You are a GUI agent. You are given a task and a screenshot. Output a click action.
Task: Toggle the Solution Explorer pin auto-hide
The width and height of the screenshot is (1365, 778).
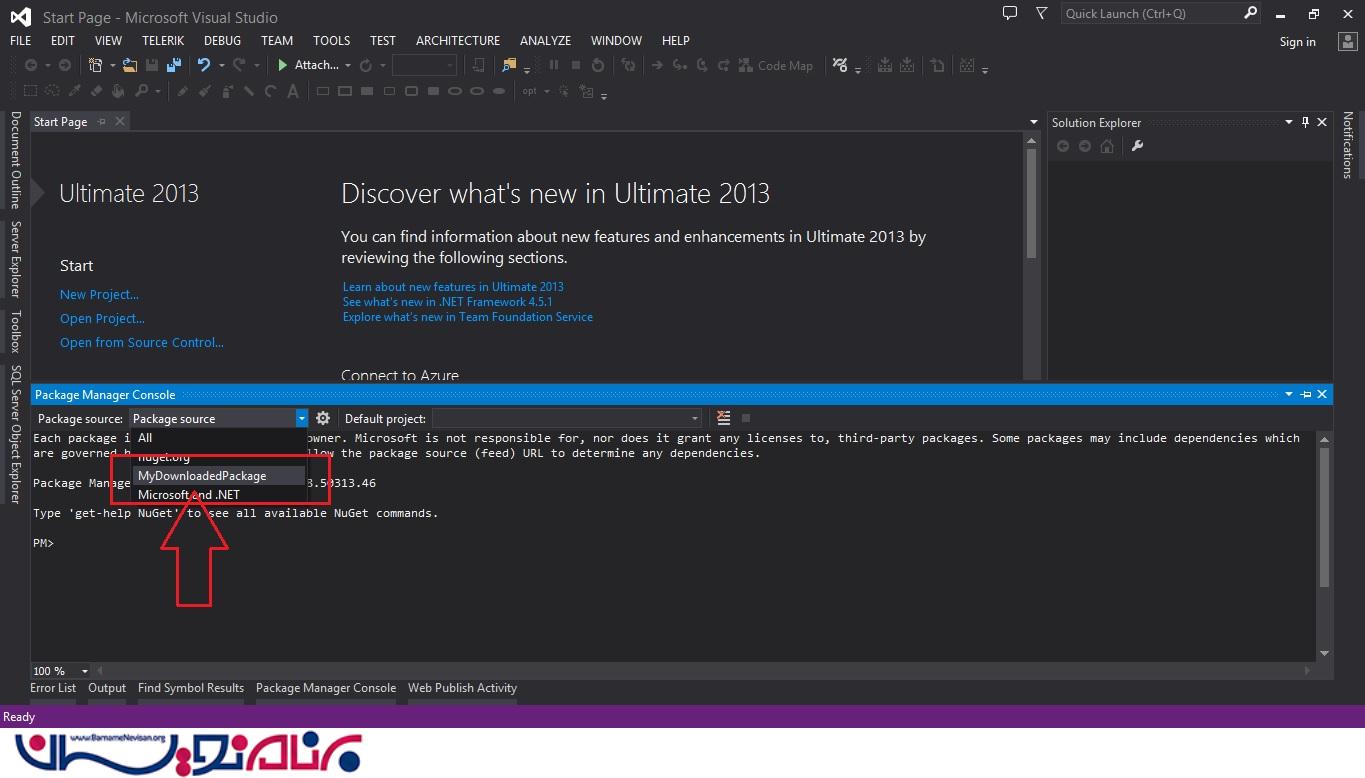[x=1305, y=122]
